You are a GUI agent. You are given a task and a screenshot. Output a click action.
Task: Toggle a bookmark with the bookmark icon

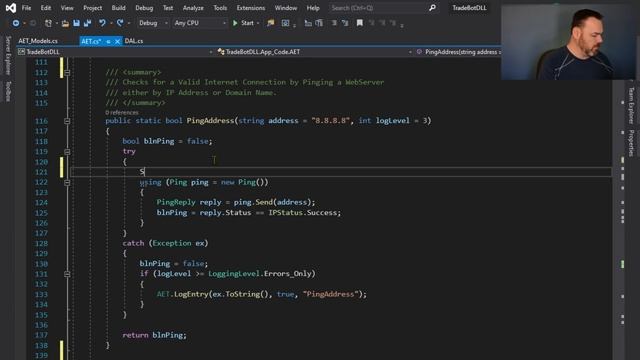(x=360, y=23)
